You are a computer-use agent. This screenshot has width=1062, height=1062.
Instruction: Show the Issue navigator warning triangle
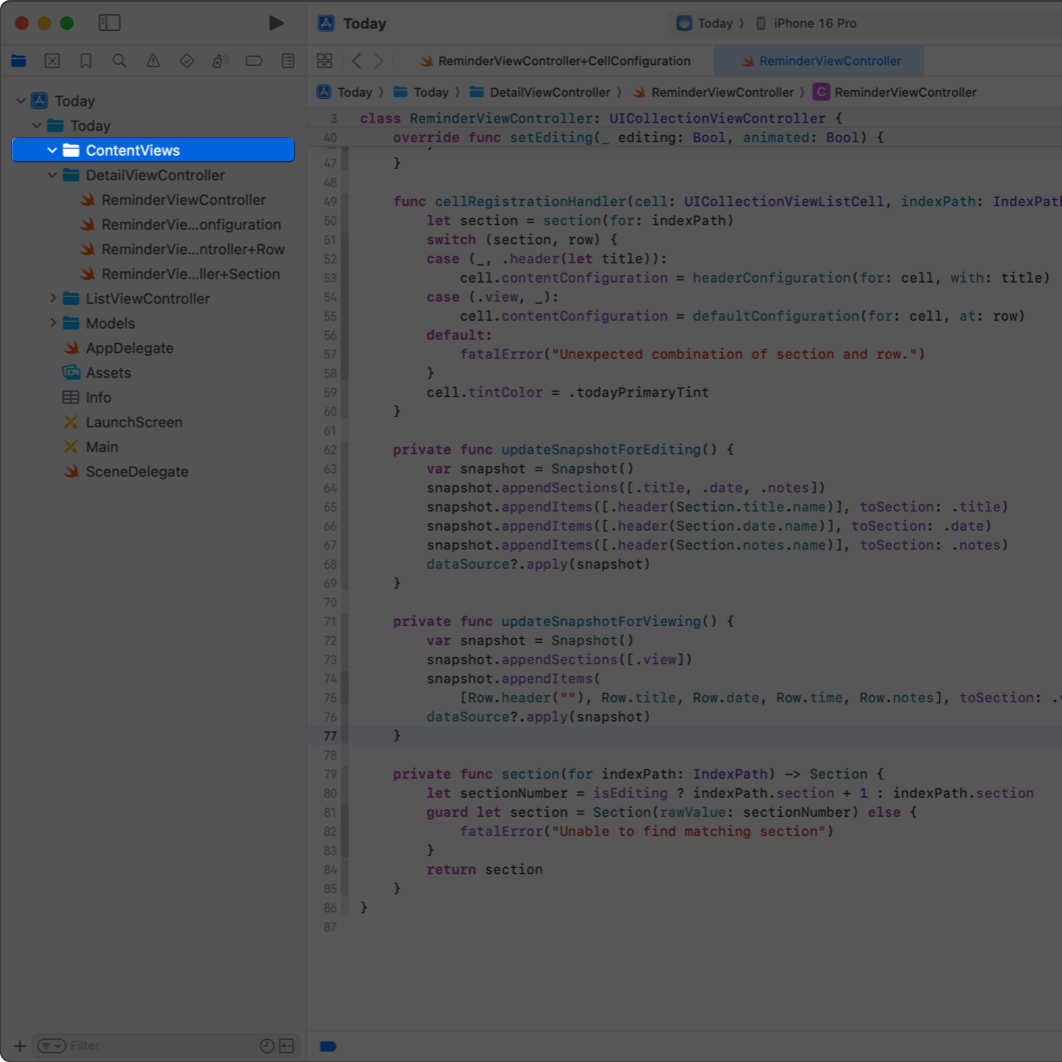[x=153, y=60]
